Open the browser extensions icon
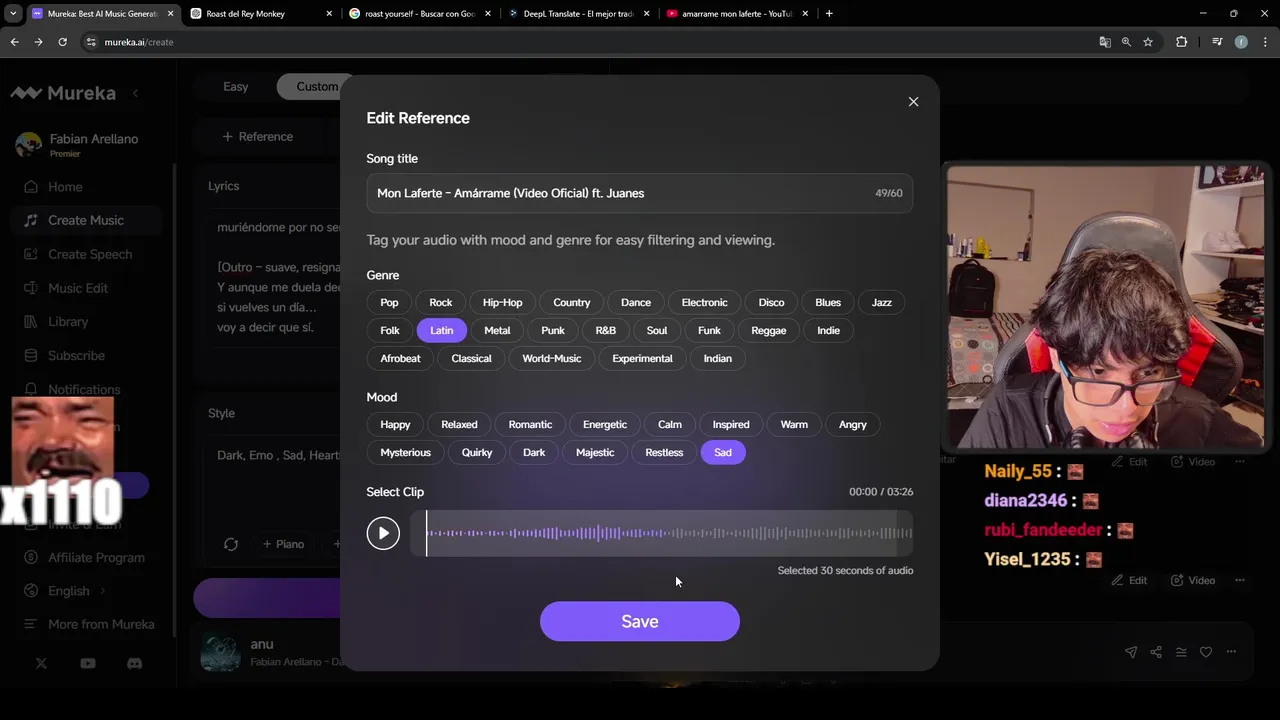 pyautogui.click(x=1181, y=42)
